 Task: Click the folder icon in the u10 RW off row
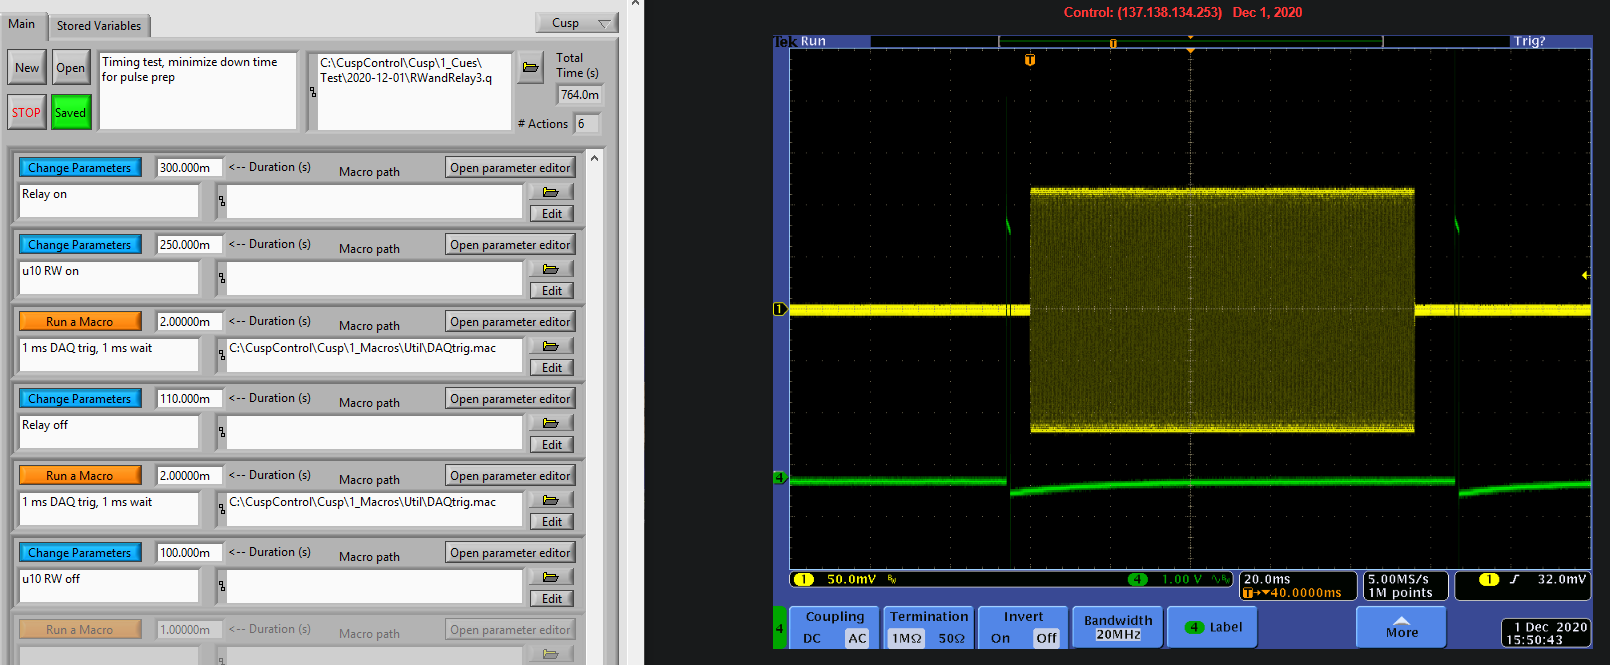[x=551, y=577]
